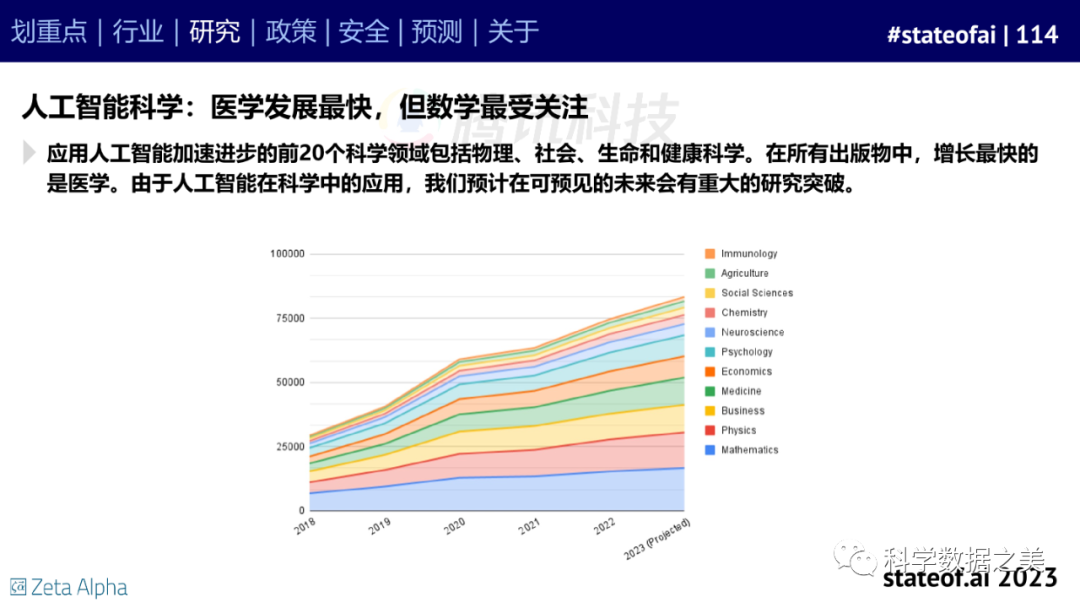Click the Zeta Alpha logo icon
This screenshot has width=1080, height=608.
pyautogui.click(x=18, y=587)
